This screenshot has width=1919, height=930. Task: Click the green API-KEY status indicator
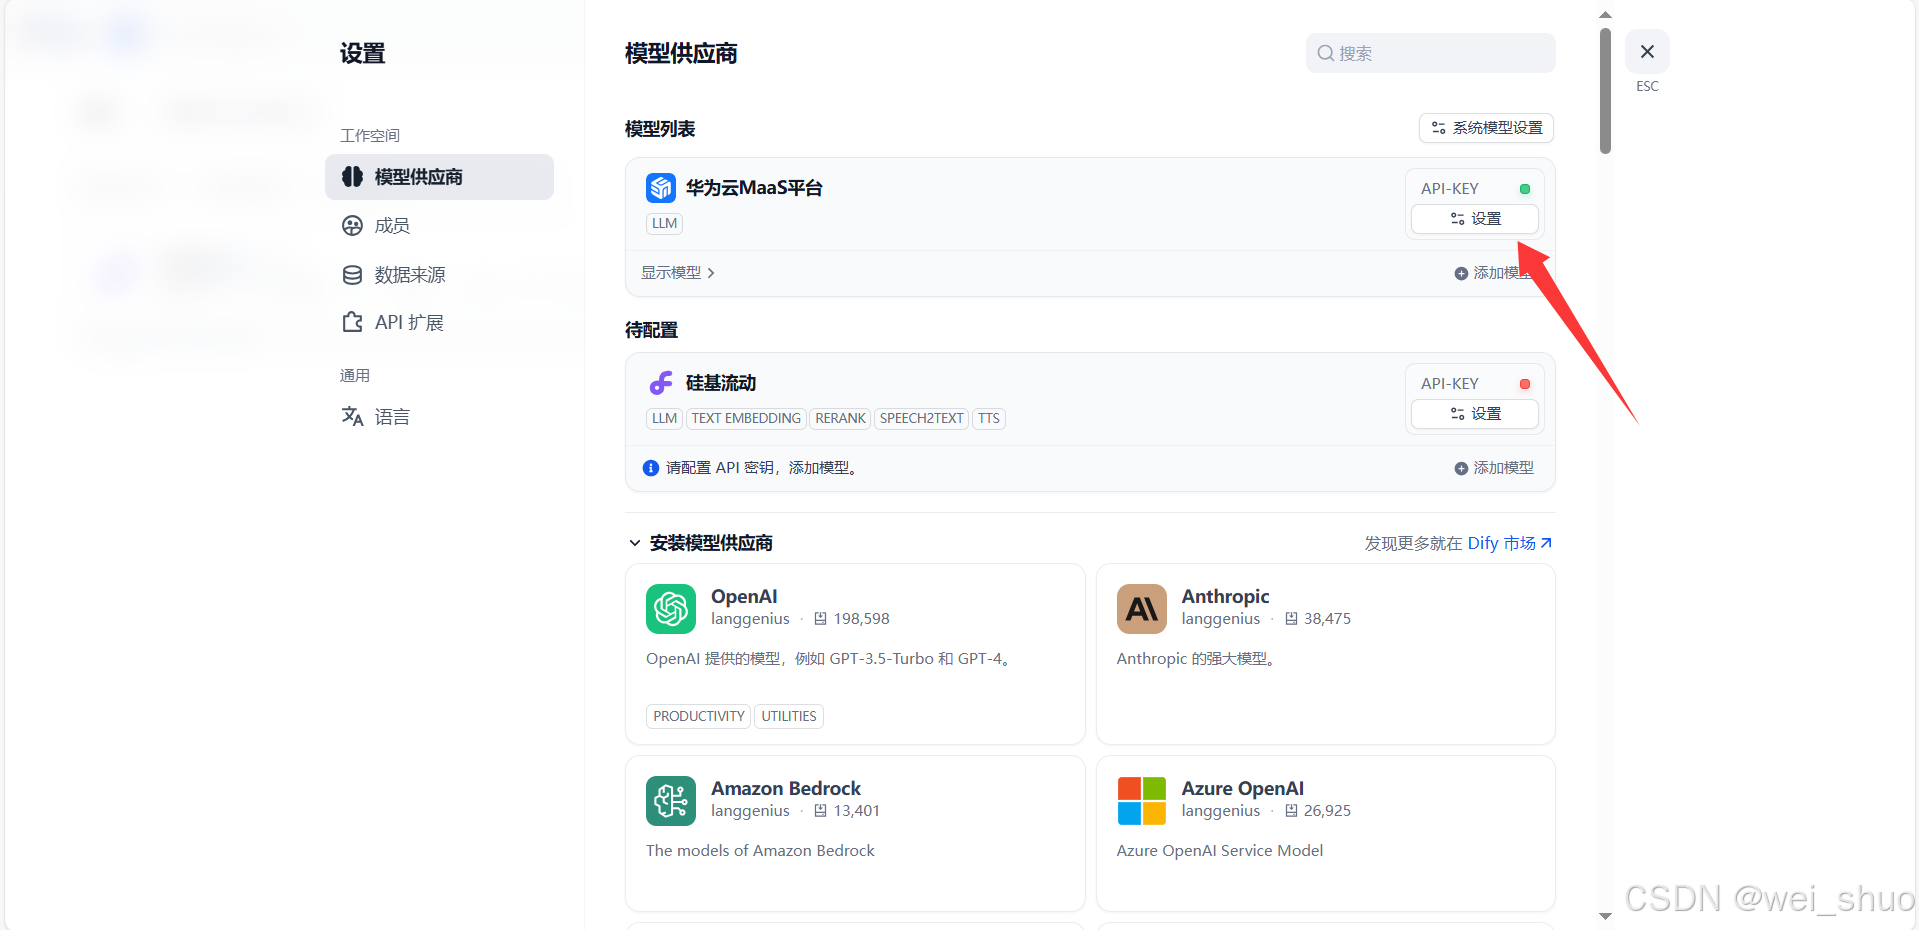1525,189
